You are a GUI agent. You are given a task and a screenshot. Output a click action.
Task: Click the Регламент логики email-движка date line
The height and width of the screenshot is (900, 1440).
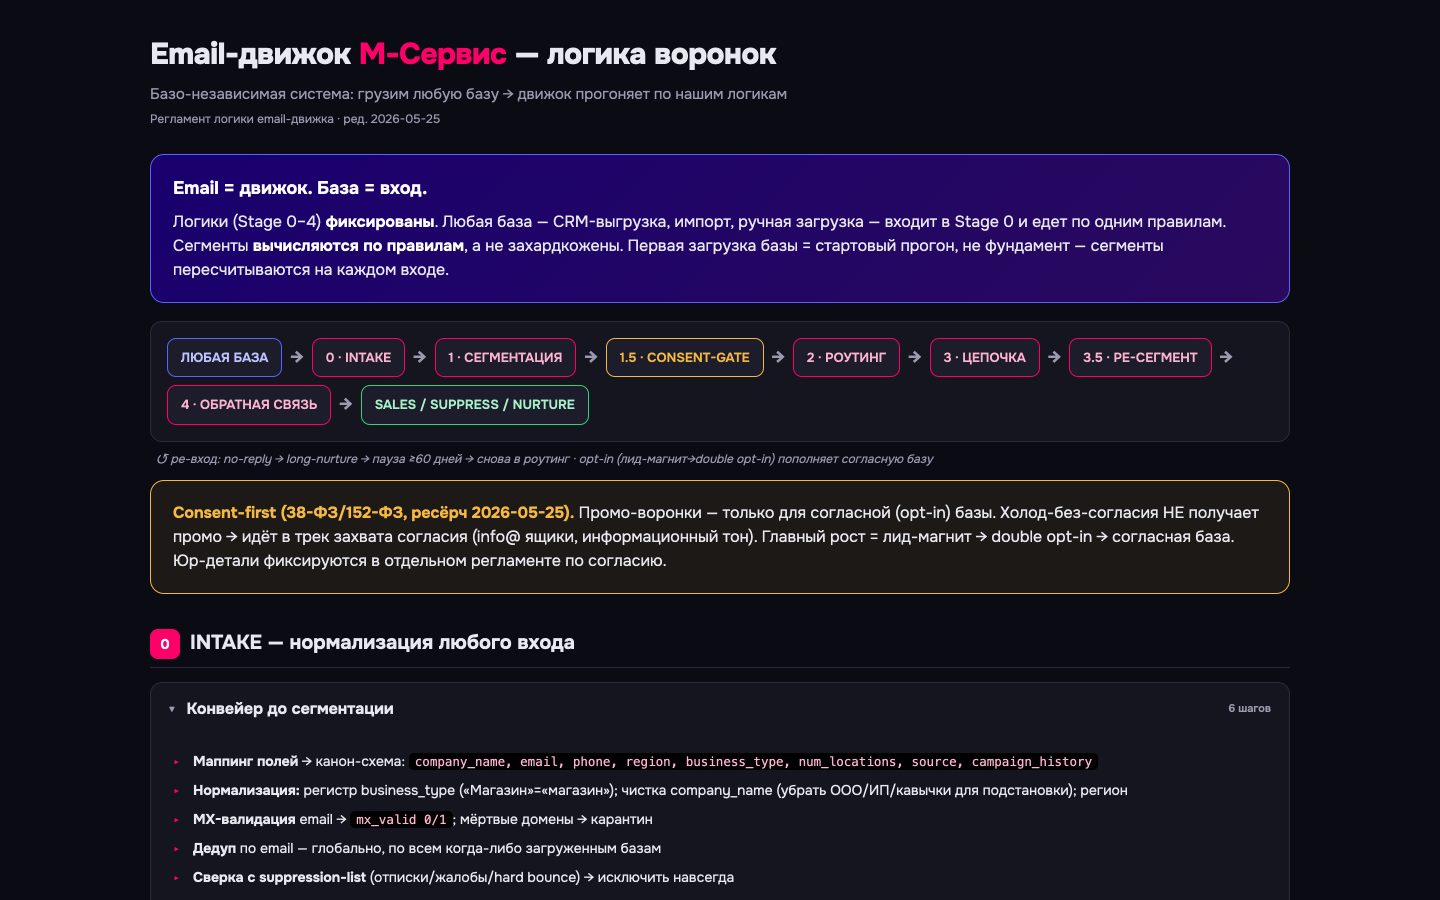(x=295, y=119)
